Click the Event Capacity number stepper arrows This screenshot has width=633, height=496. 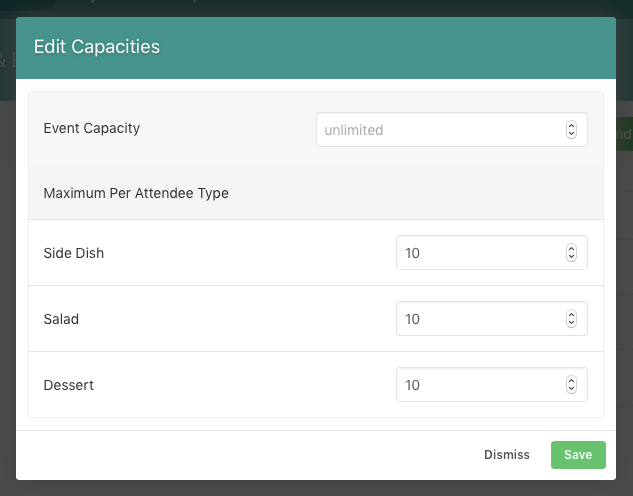click(x=571, y=130)
